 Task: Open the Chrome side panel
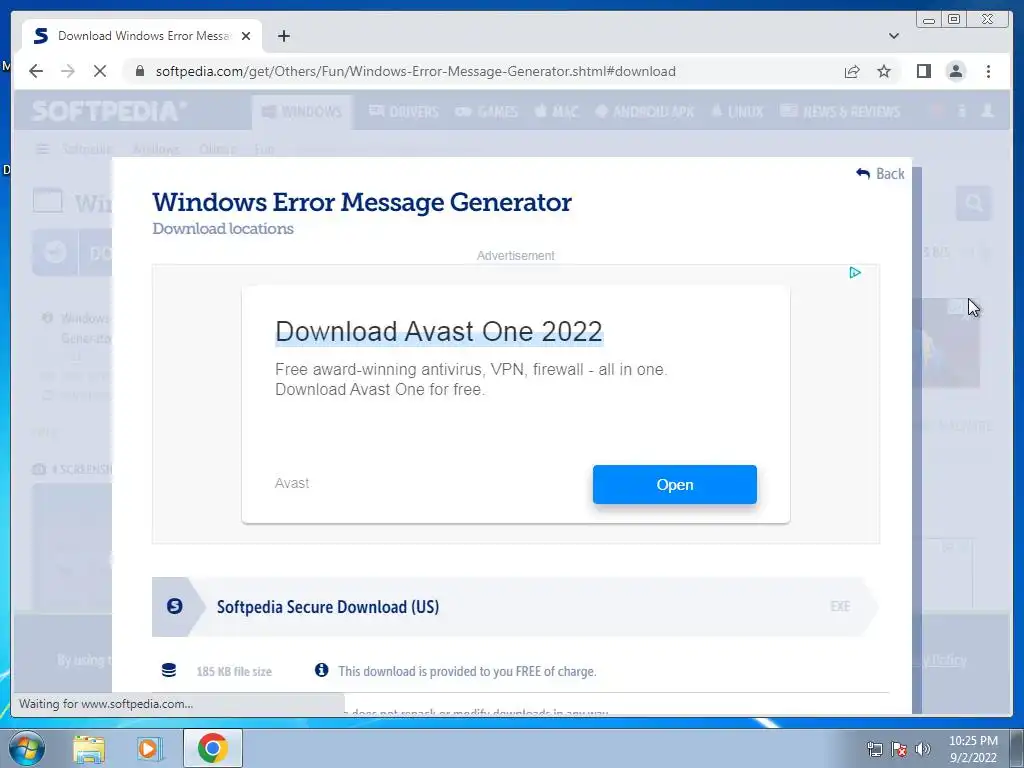click(x=923, y=71)
